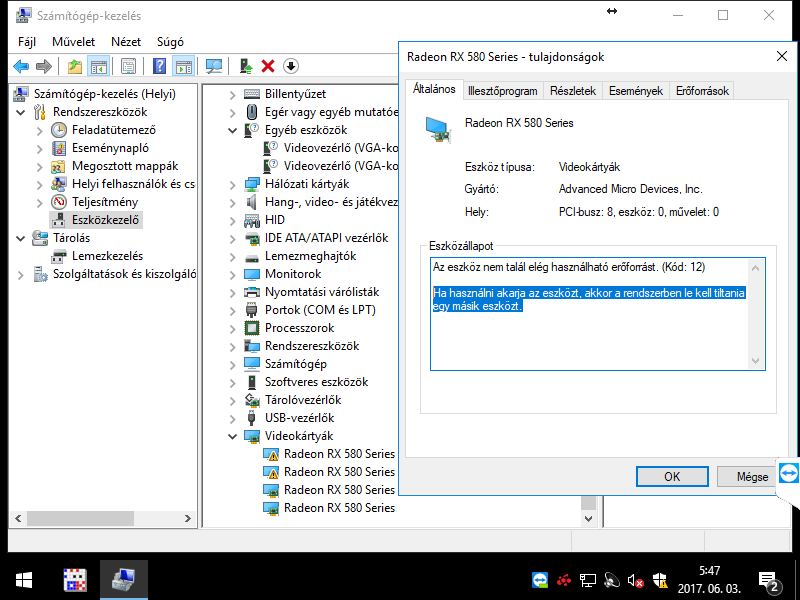Open TeamViewer tray icon
Image resolution: width=800 pixels, height=600 pixels.
(540, 580)
